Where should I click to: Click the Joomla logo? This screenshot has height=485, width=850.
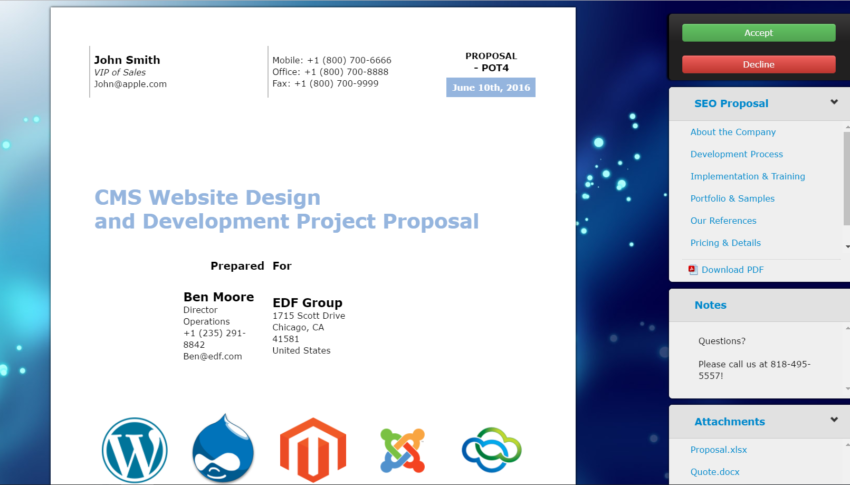coord(402,450)
